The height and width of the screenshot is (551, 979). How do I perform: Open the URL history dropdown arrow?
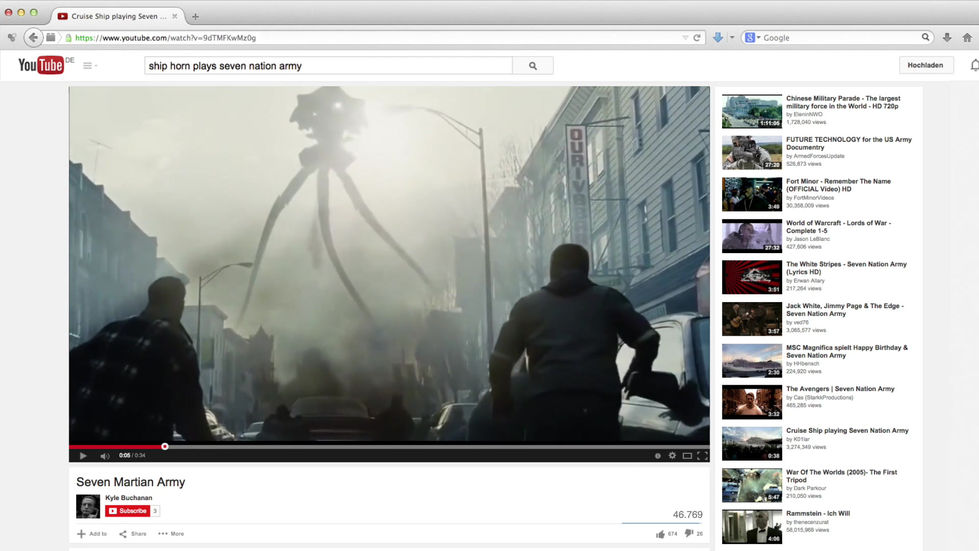[685, 37]
